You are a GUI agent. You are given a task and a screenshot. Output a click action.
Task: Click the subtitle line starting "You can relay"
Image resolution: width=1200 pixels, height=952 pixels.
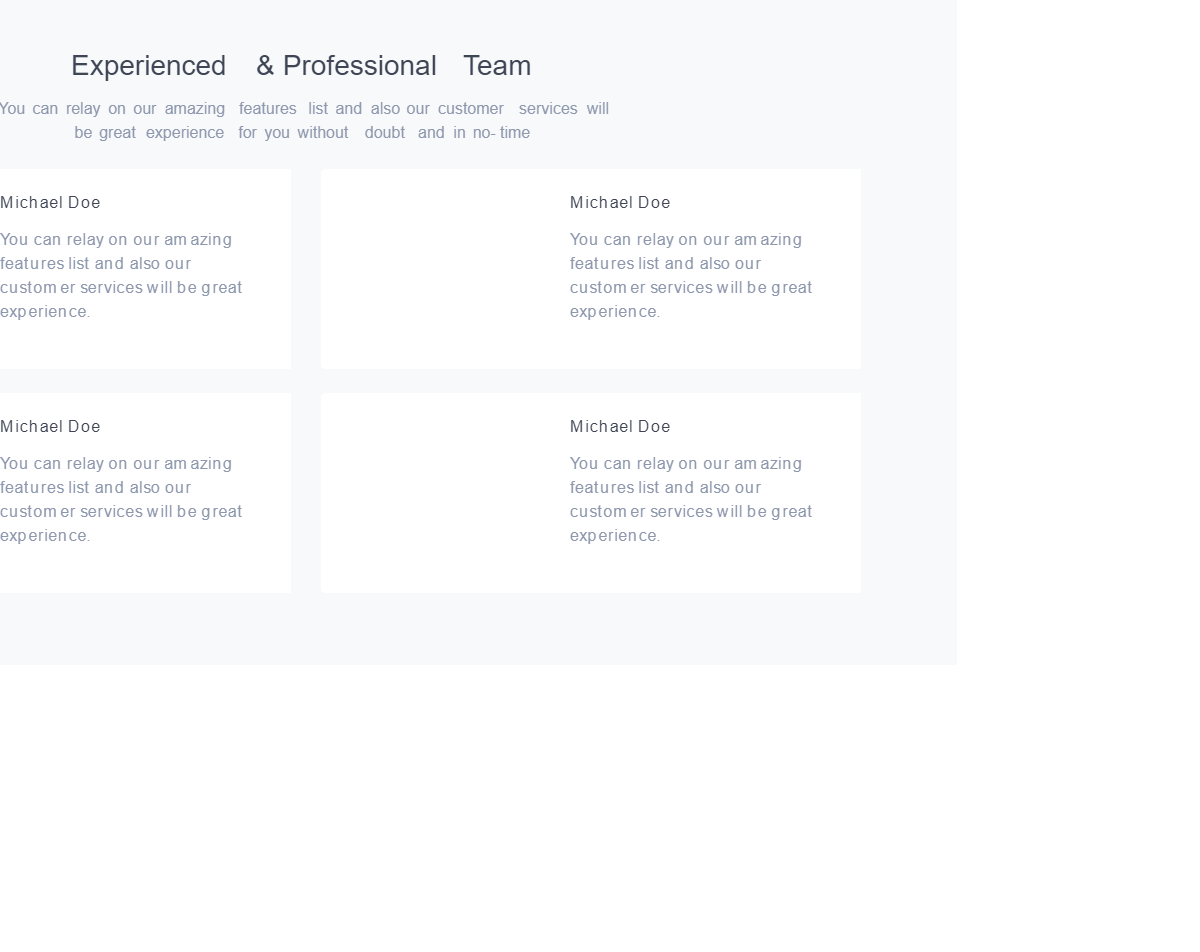click(x=304, y=109)
